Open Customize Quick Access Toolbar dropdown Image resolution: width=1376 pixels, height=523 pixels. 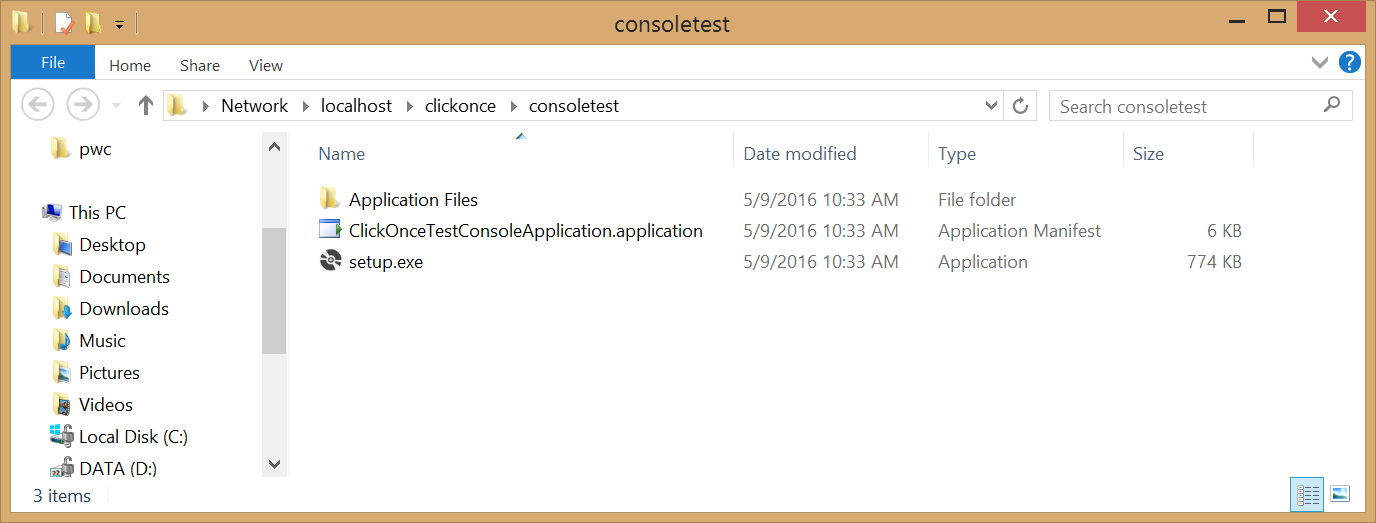[119, 23]
